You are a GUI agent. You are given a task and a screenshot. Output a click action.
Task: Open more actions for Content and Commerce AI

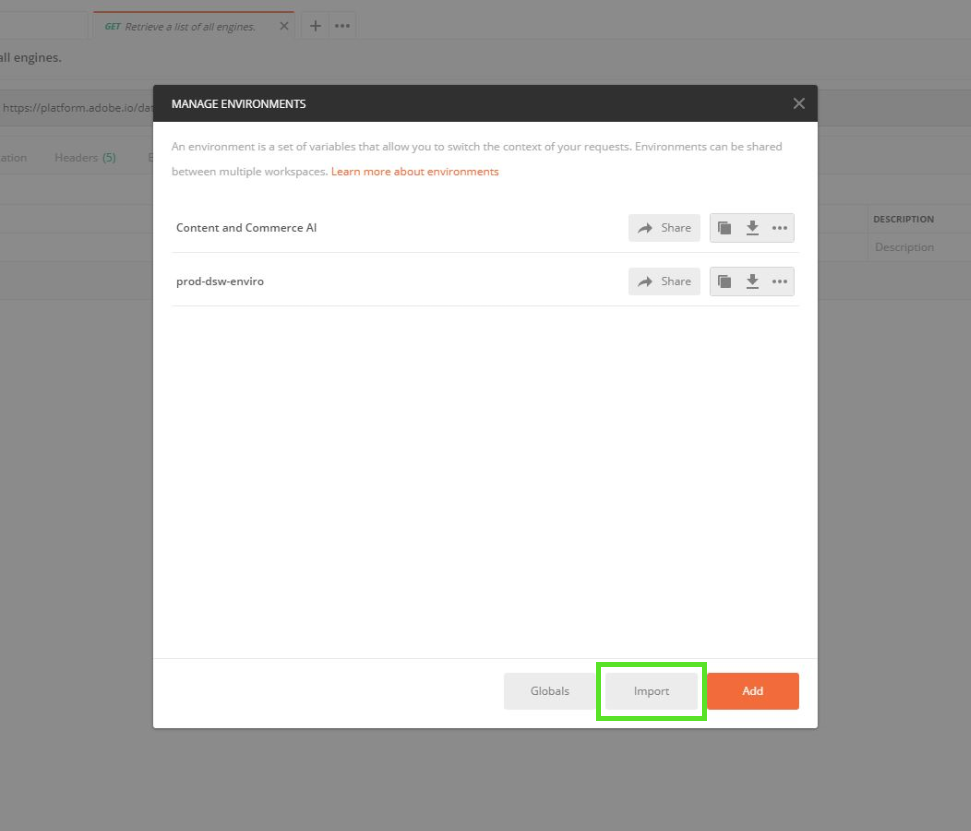click(x=780, y=228)
